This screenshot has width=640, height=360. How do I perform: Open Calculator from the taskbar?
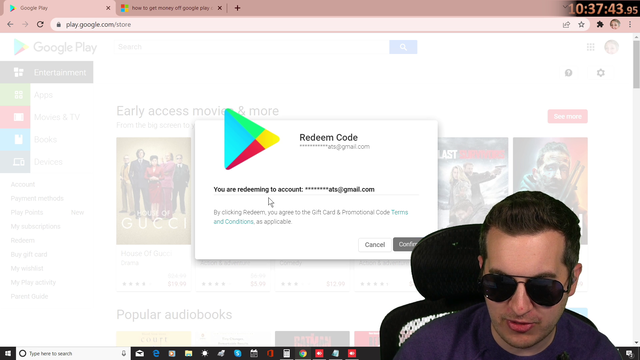click(x=287, y=353)
